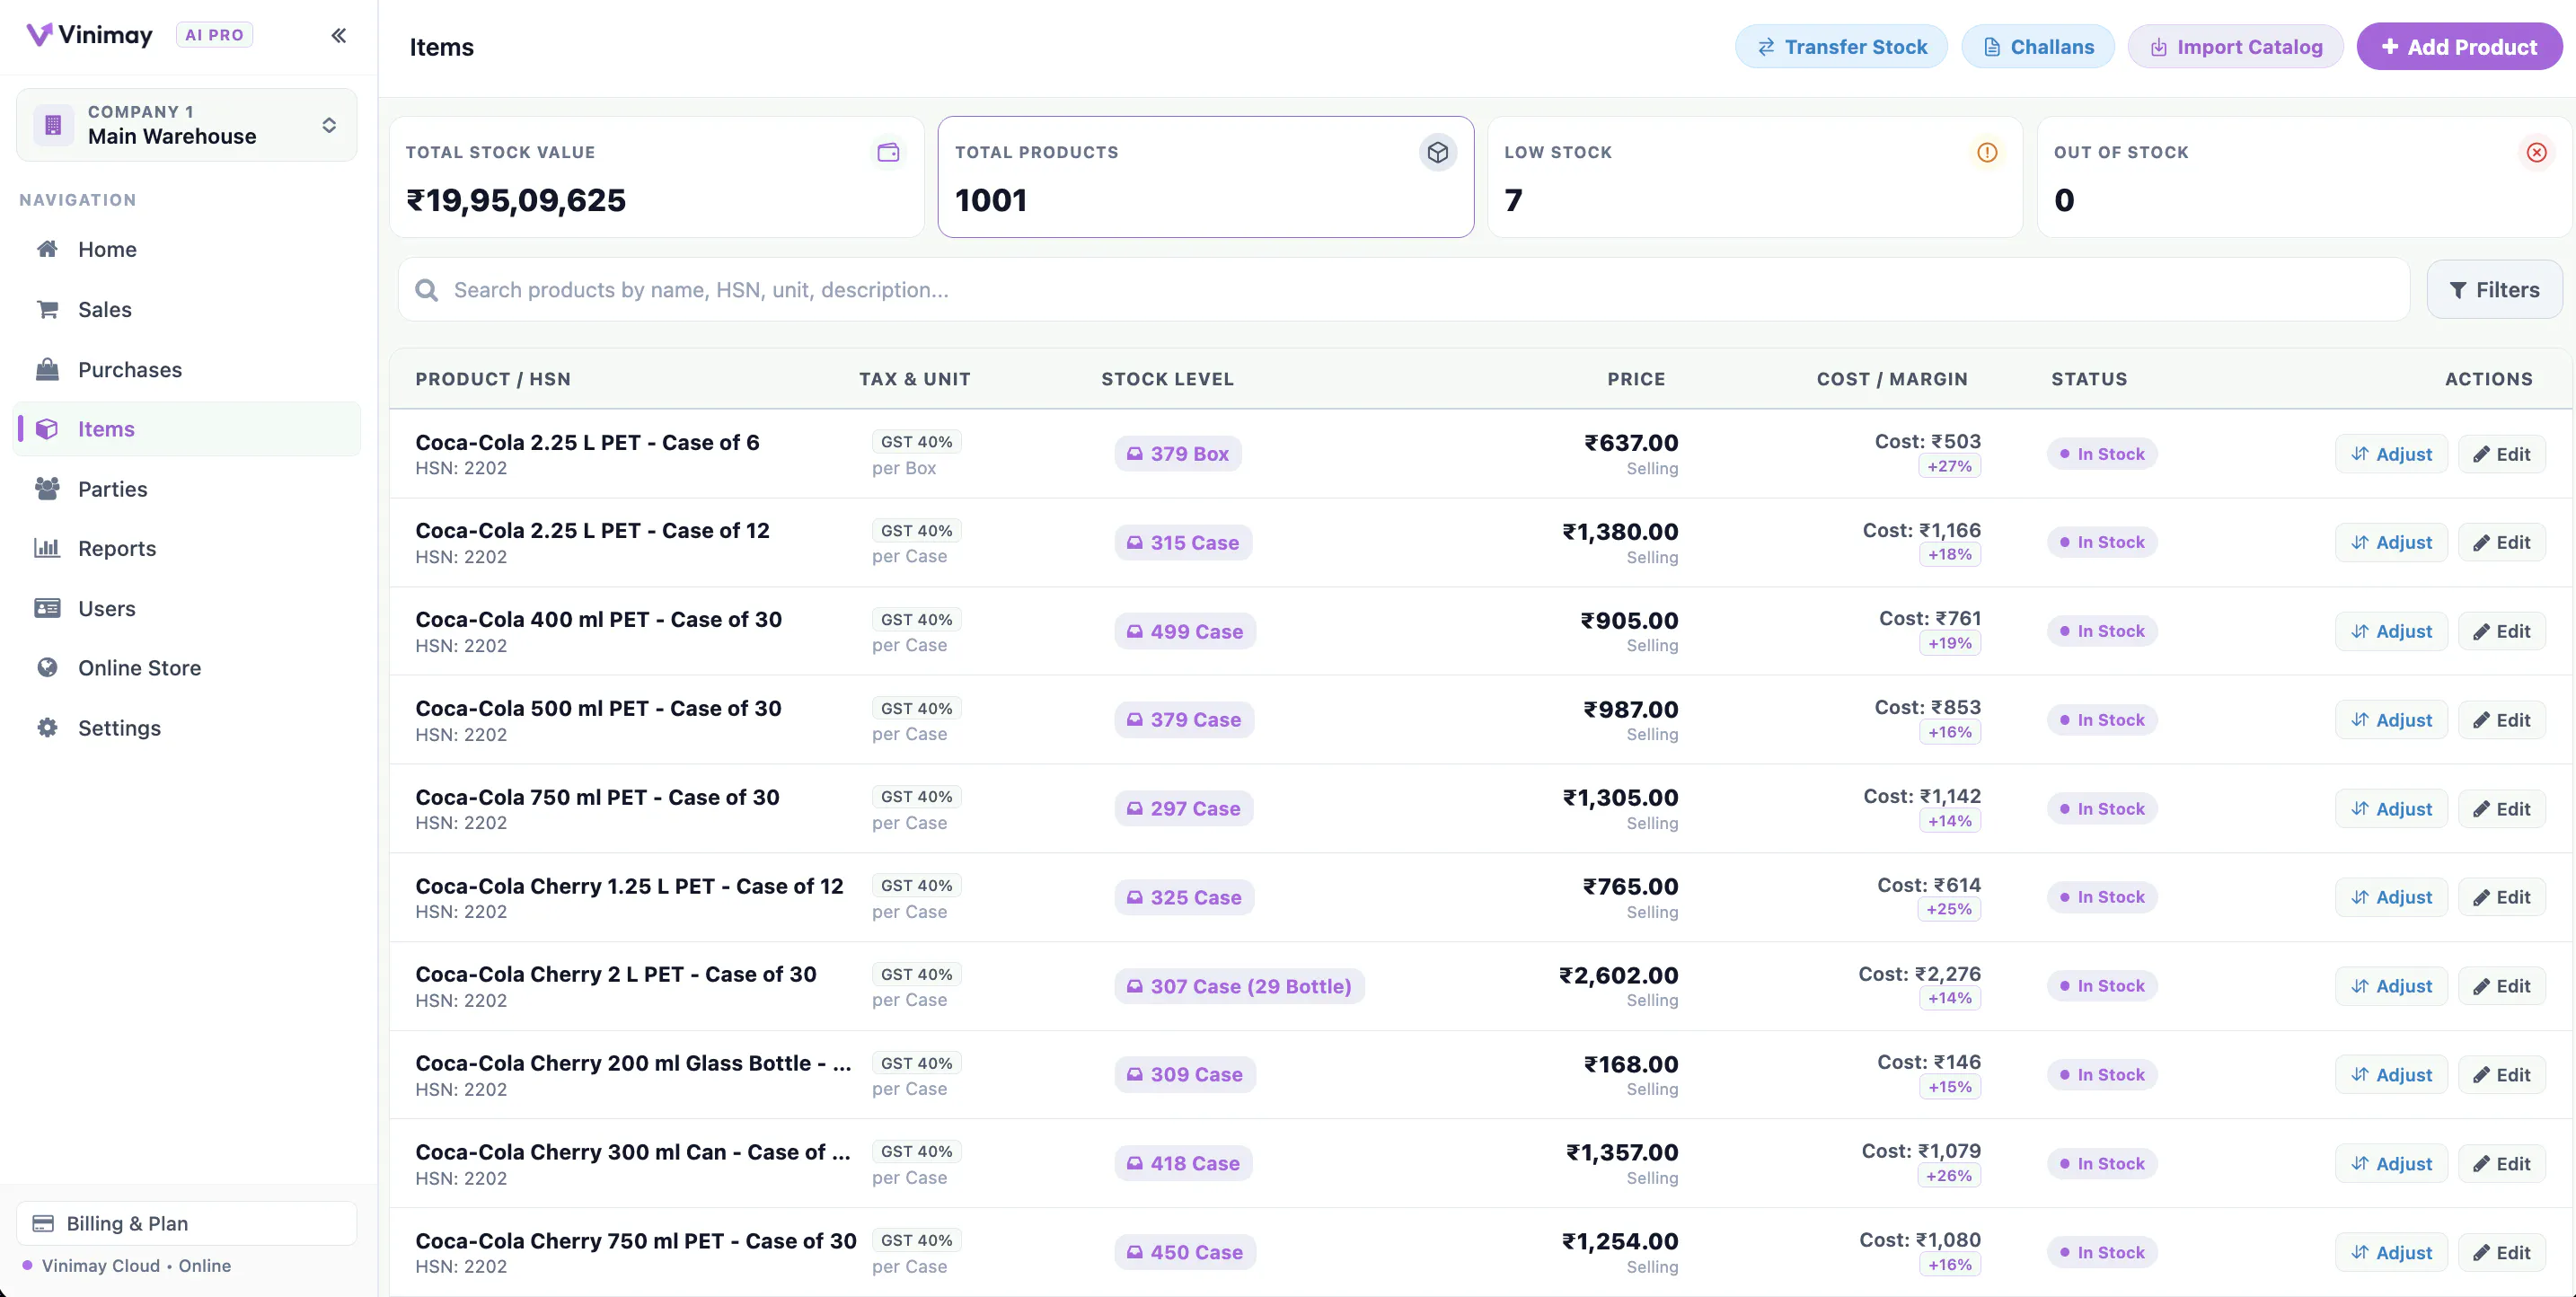Open Online Store section
The height and width of the screenshot is (1297, 2576).
[187, 667]
